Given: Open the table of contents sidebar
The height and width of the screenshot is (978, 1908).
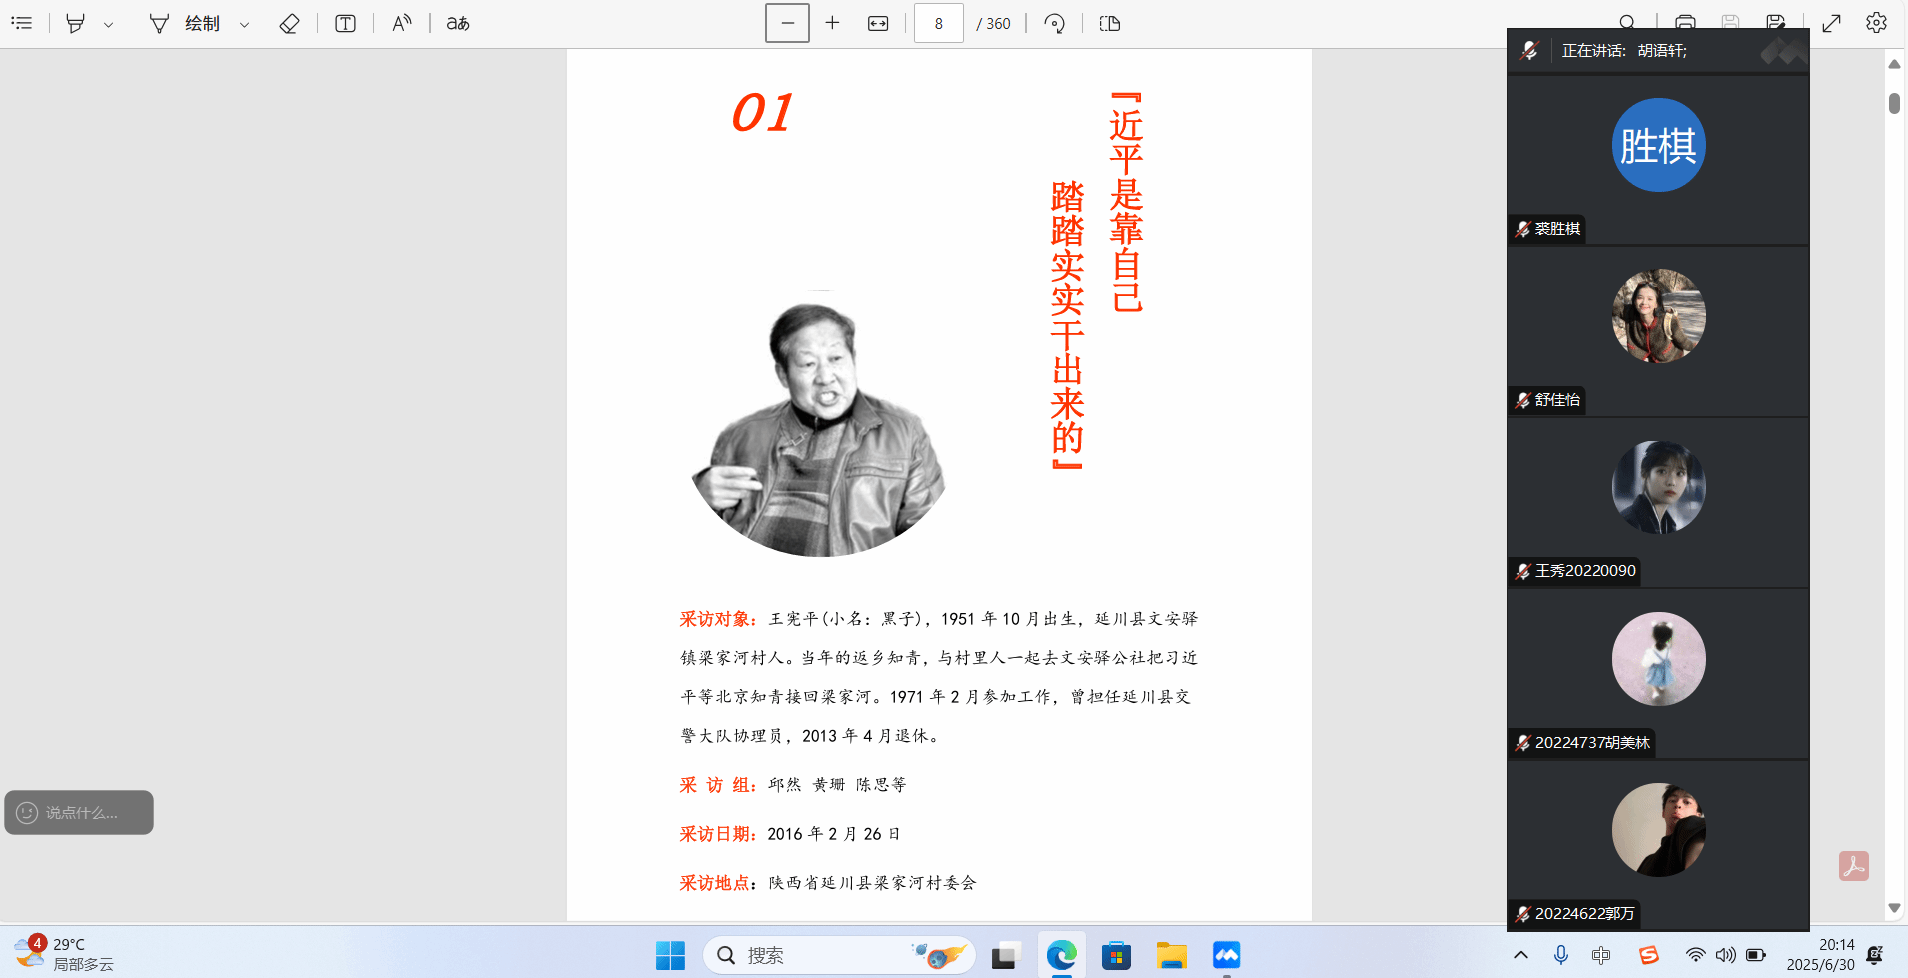Looking at the screenshot, I should (x=22, y=23).
